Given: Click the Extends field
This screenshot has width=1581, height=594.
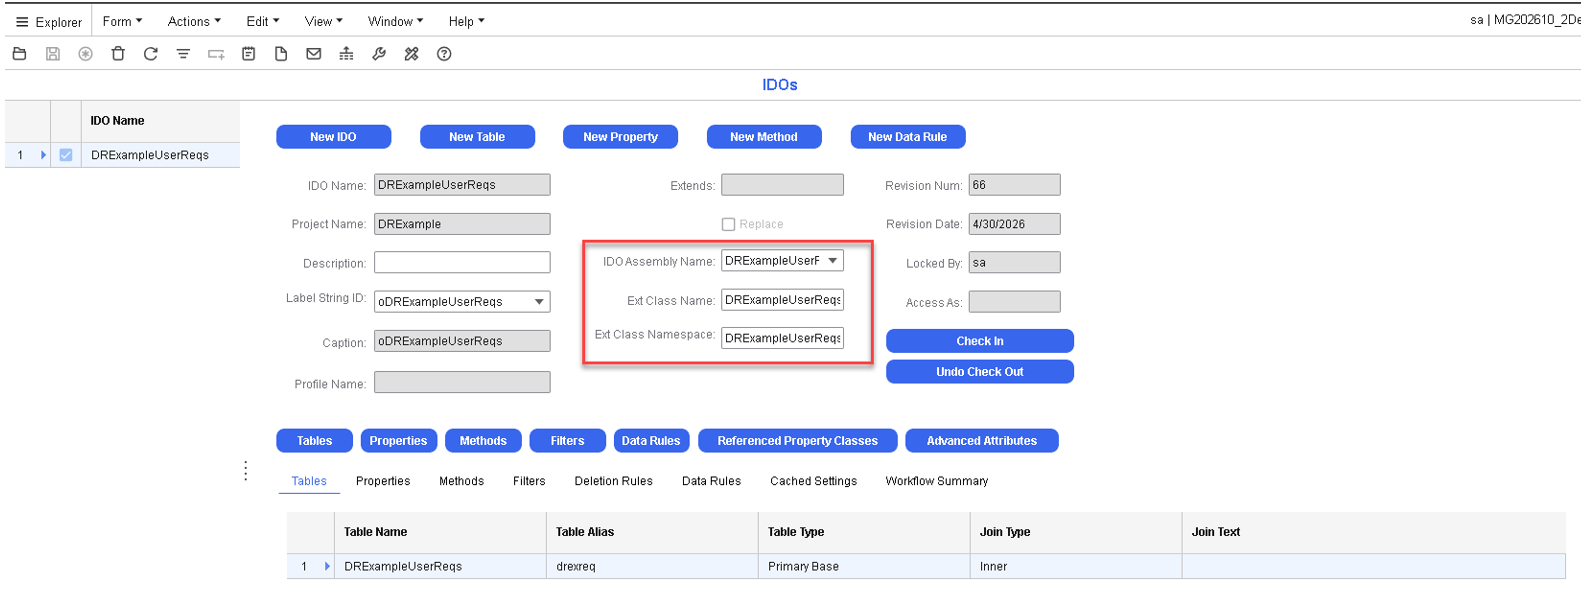Looking at the screenshot, I should tap(782, 185).
